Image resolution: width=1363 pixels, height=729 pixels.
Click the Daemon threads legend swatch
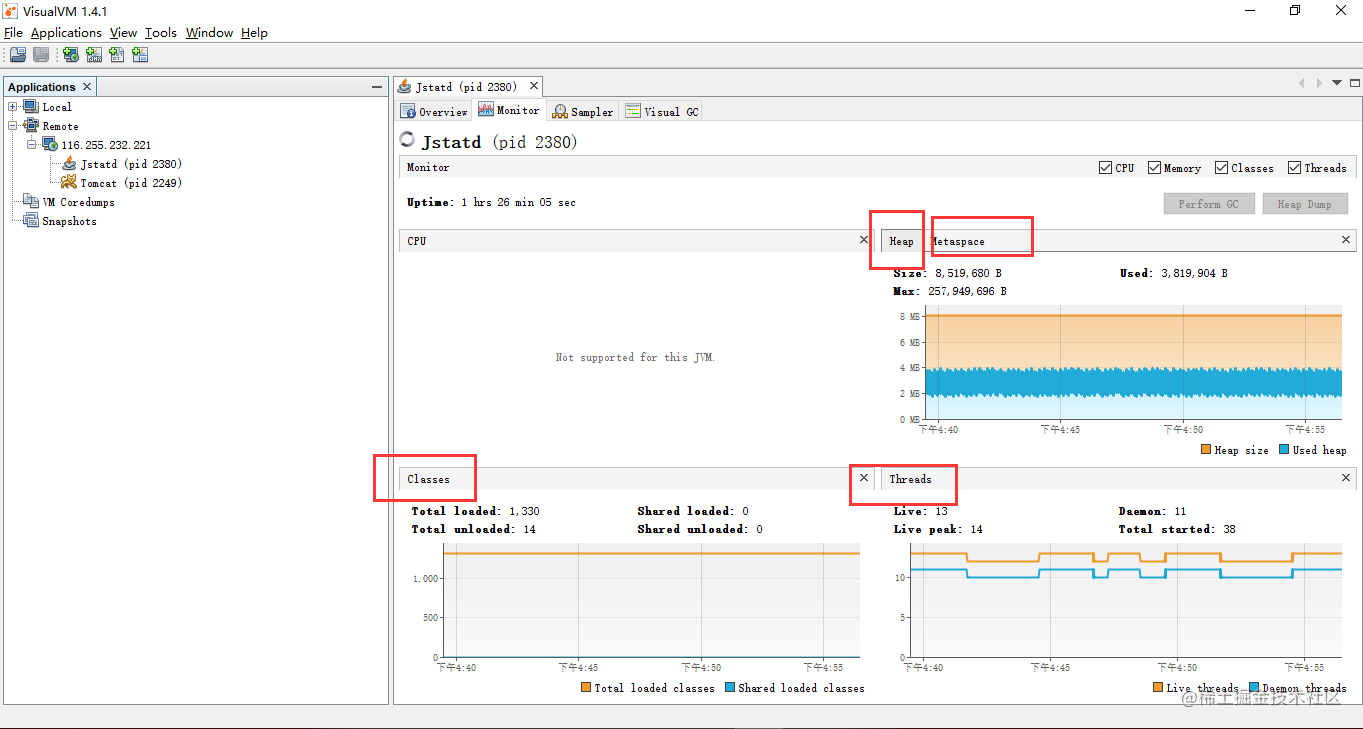tap(1254, 687)
